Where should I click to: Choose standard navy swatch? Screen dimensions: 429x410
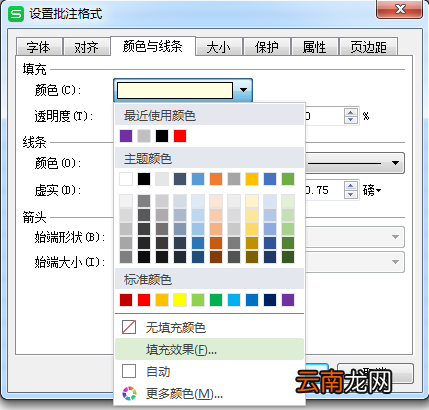(270, 300)
